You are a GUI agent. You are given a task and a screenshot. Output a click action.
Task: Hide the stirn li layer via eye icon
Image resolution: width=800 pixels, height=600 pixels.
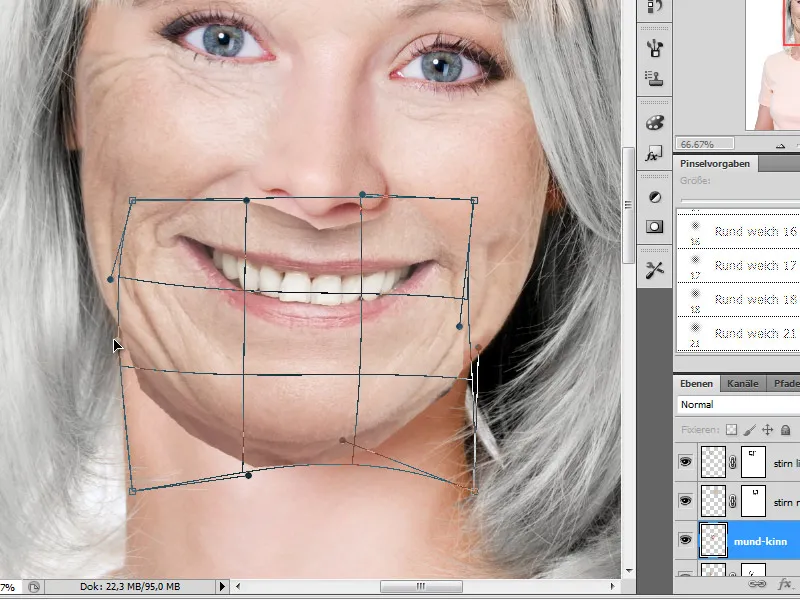coord(685,462)
